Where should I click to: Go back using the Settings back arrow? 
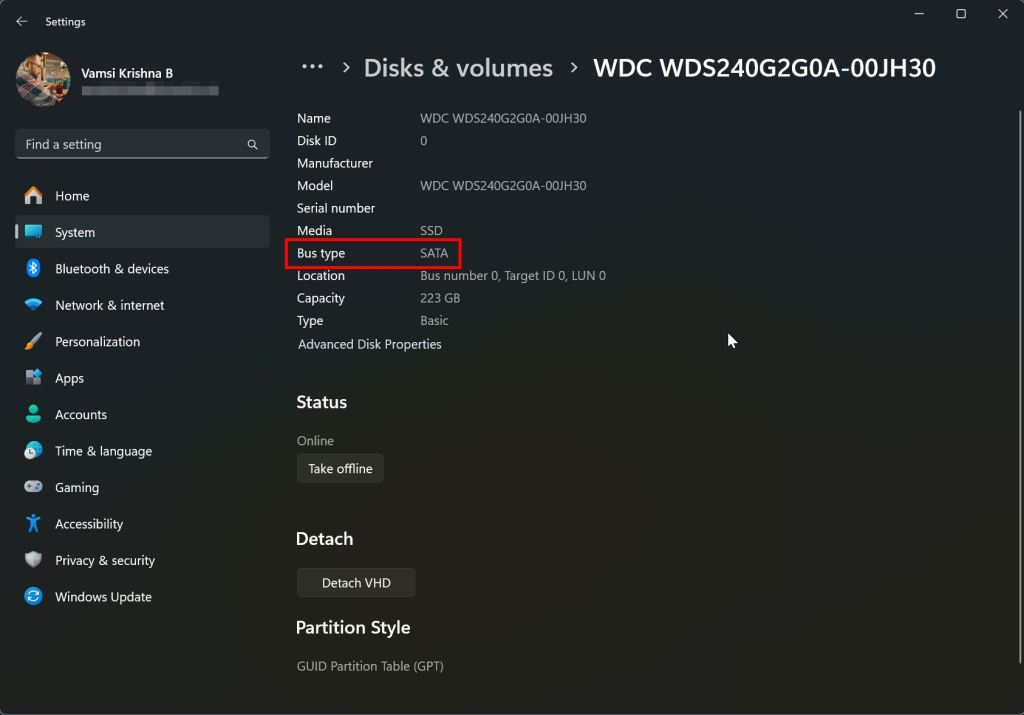click(22, 22)
